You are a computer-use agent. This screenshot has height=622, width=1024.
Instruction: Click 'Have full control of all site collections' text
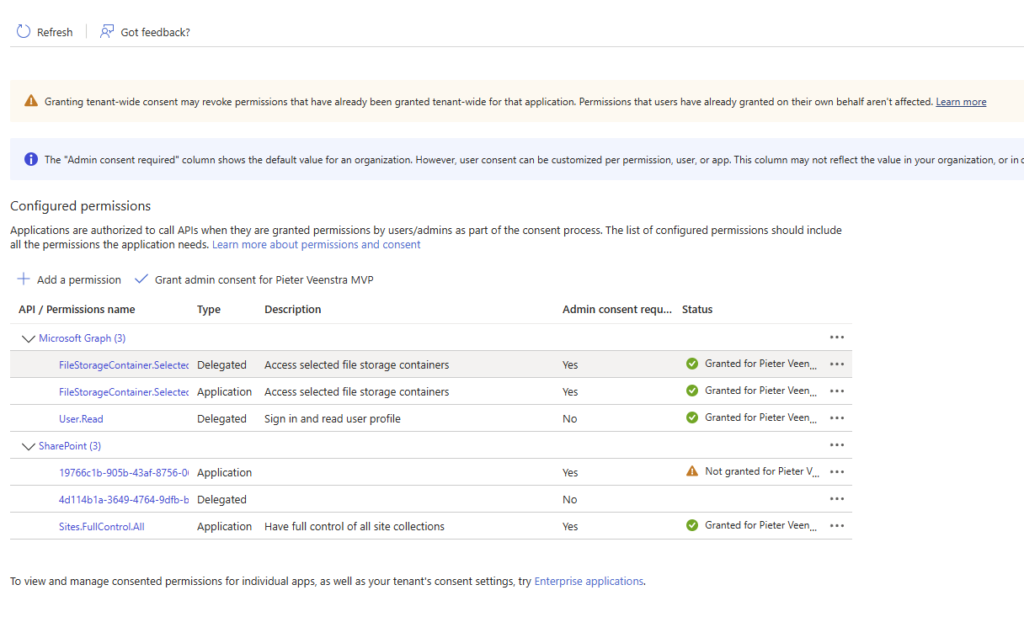(355, 526)
